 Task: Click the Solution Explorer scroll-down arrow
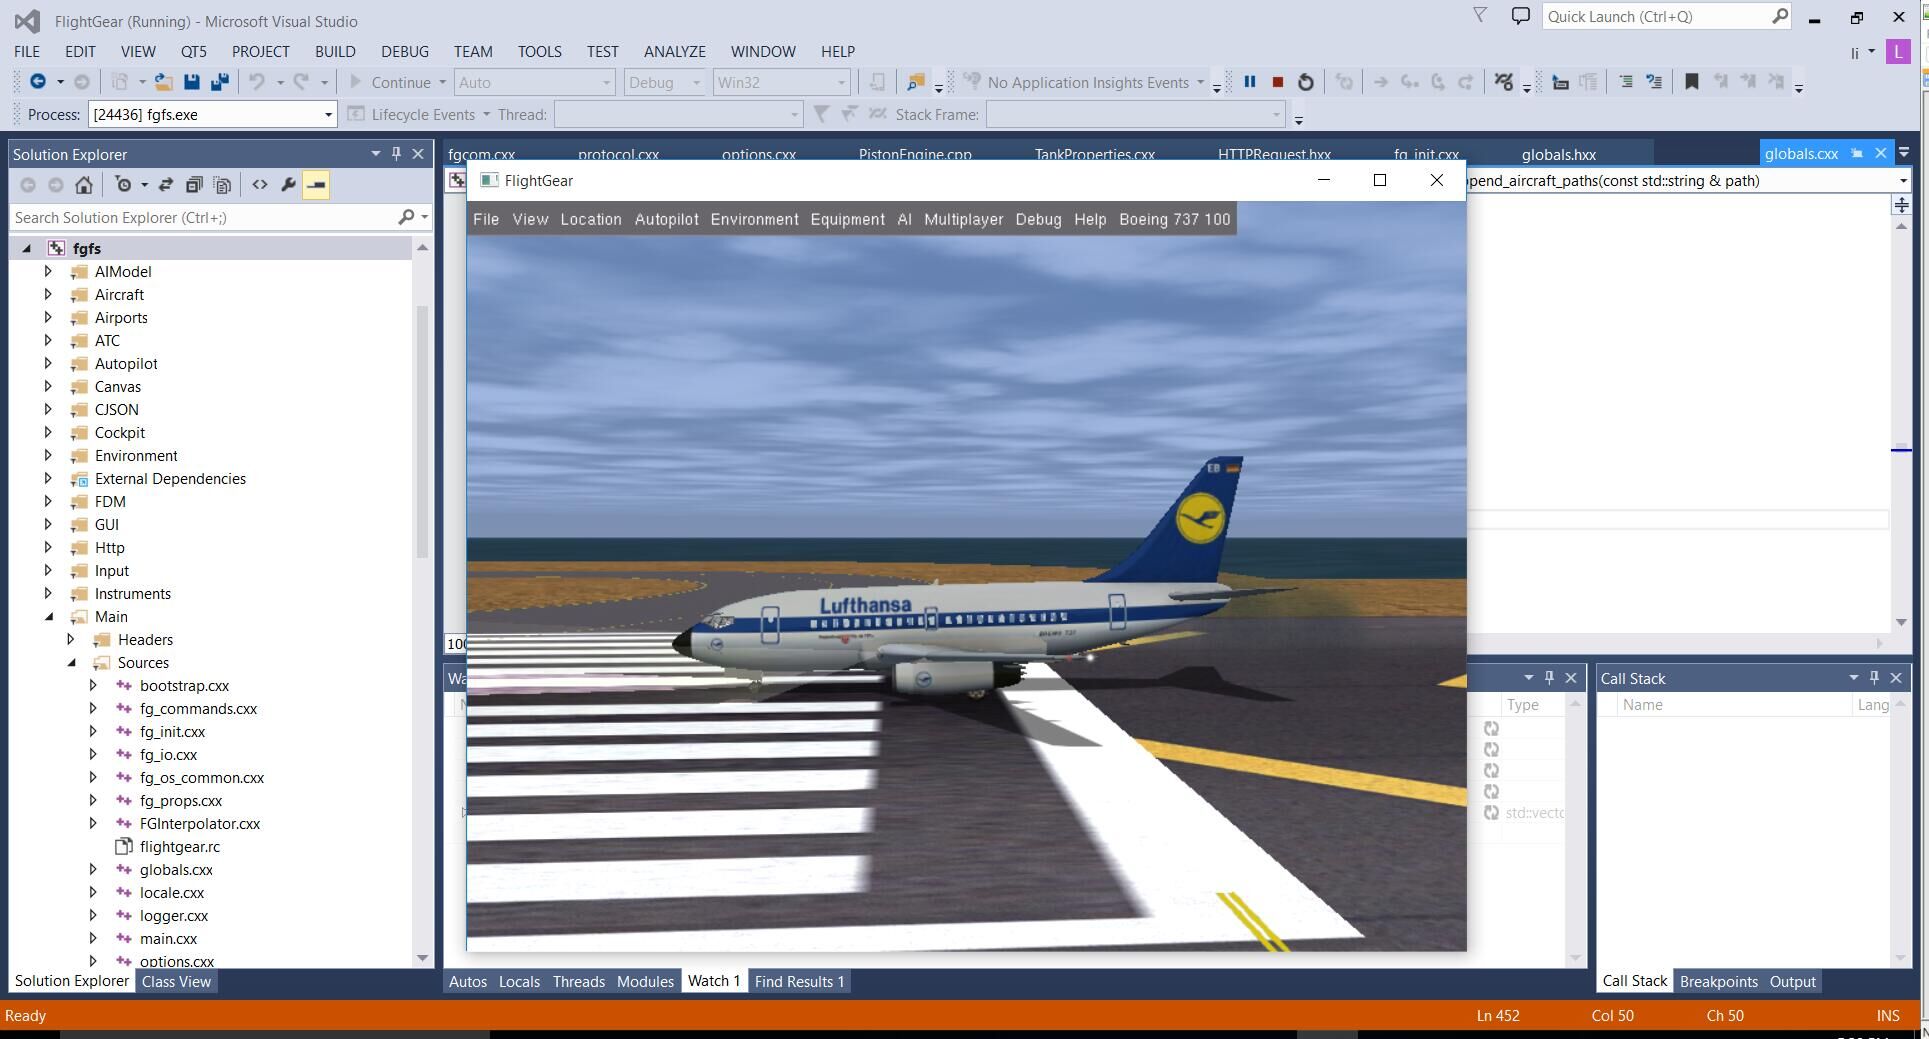tap(422, 958)
